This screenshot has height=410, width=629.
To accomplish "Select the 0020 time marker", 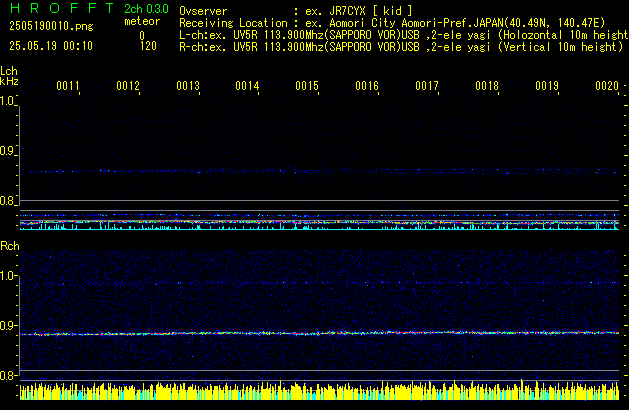I will (x=607, y=86).
